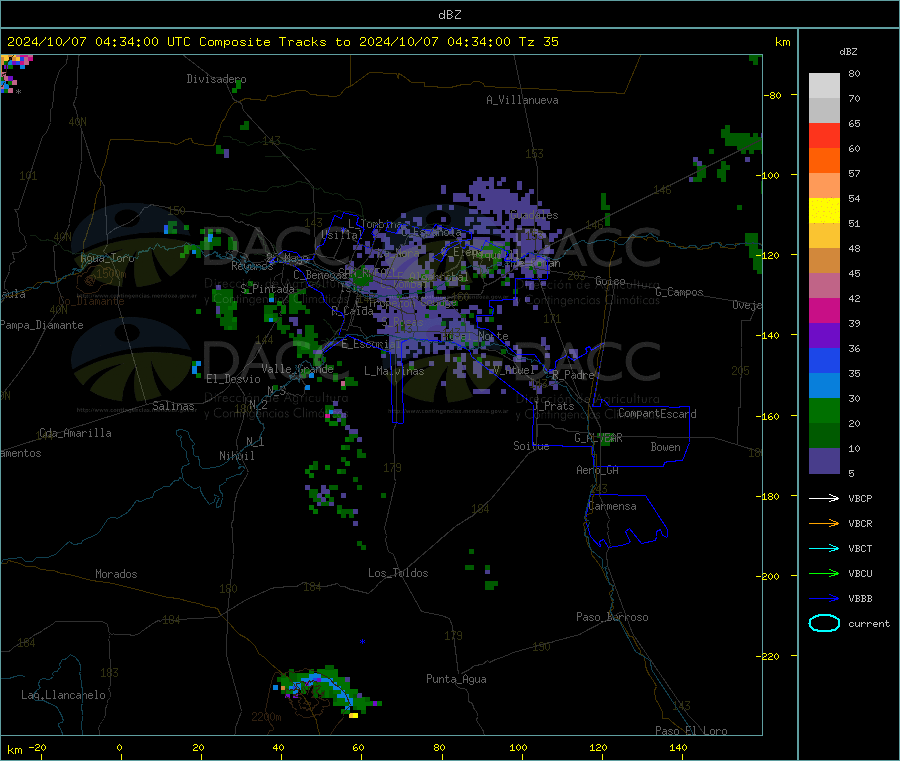900x761 pixels.
Task: Select the bright green swatch near 30 dBZ
Action: 824,410
